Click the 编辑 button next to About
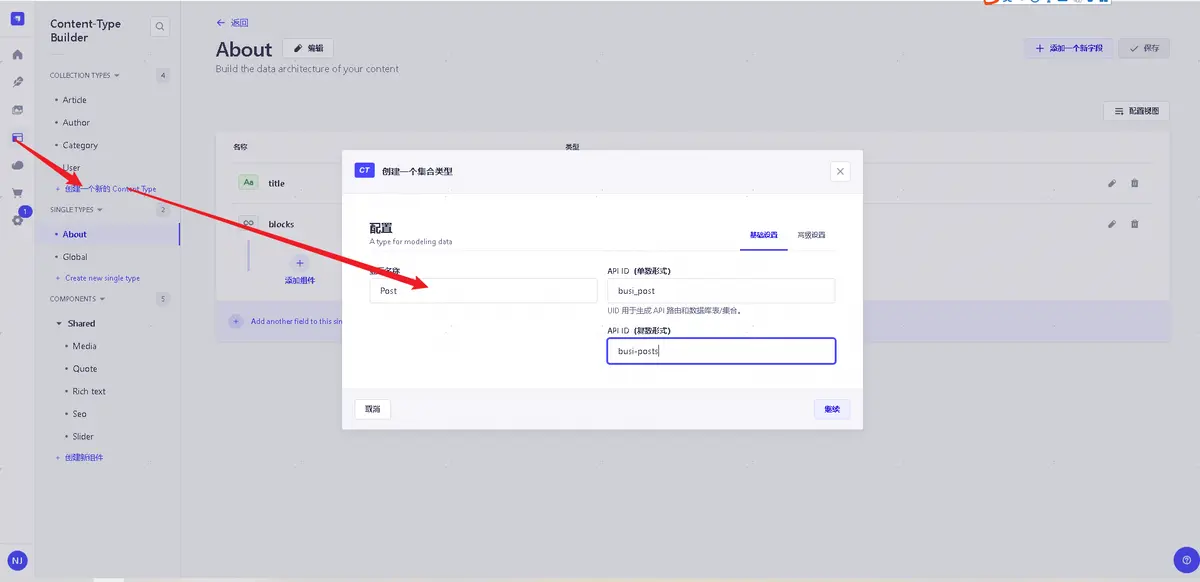Screen dimensions: 1200x582 pos(308,48)
